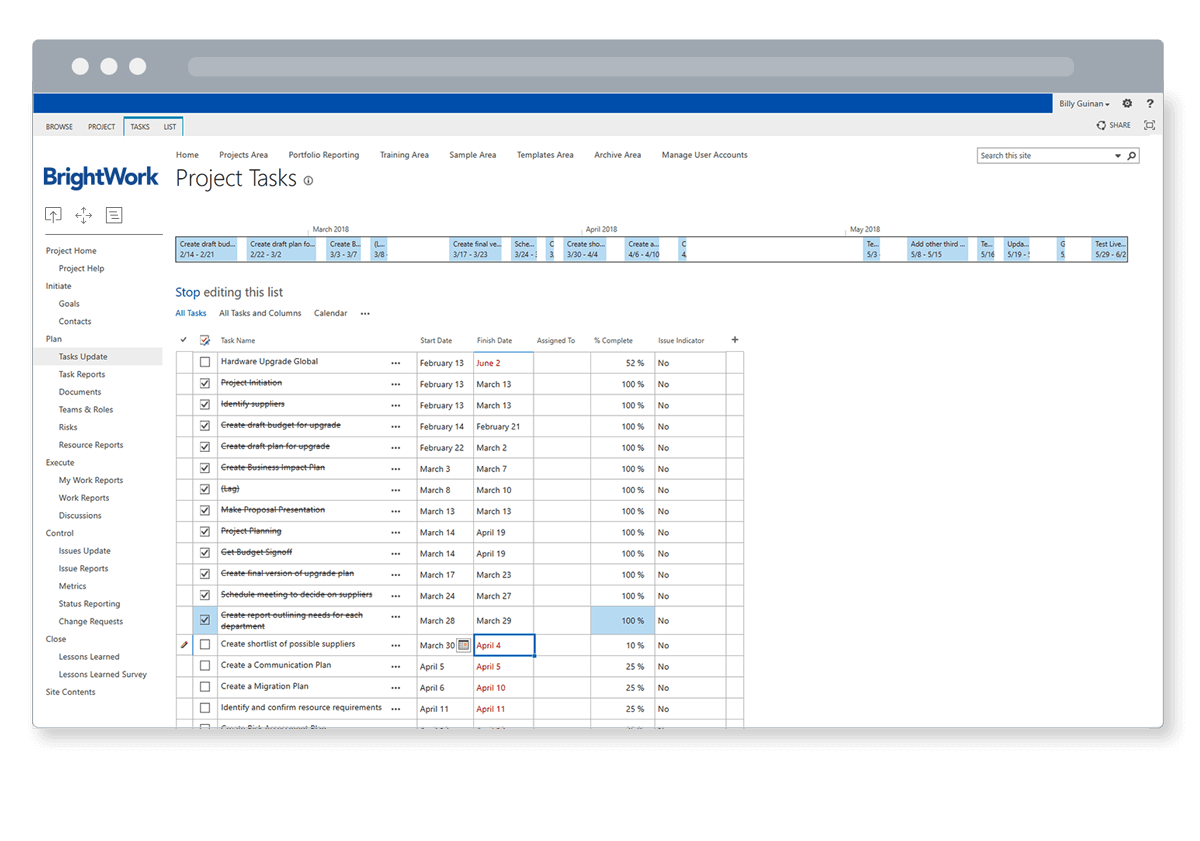This screenshot has width=1200, height=841.
Task: Select timeline bar Create draft plan fo...
Action: click(x=283, y=249)
